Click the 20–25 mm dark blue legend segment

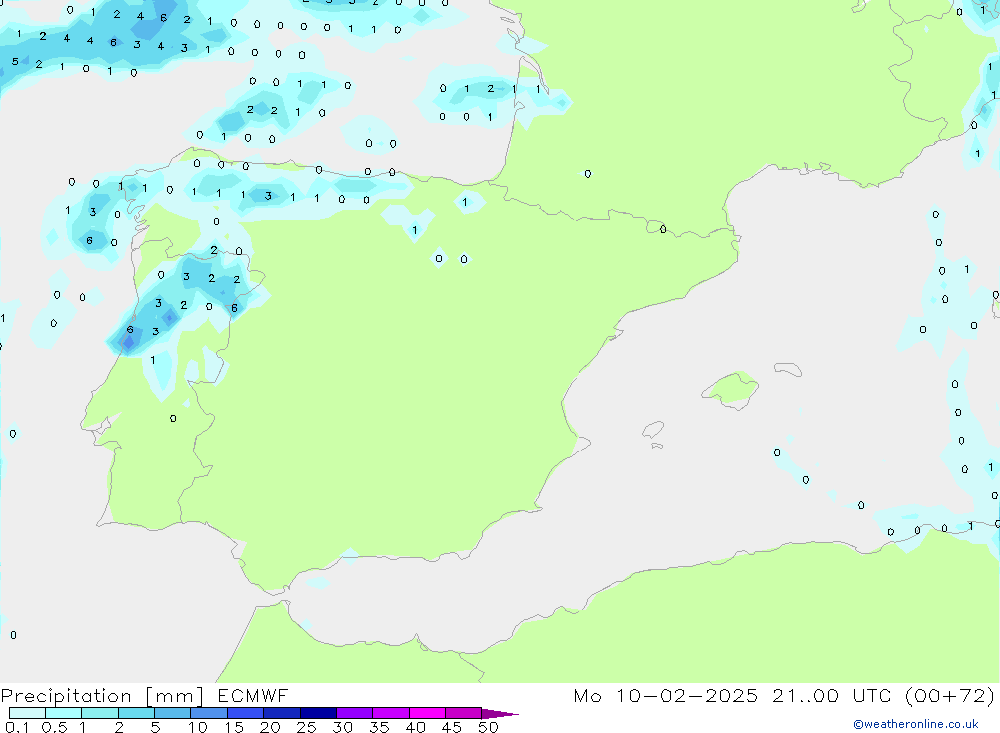coord(281,713)
